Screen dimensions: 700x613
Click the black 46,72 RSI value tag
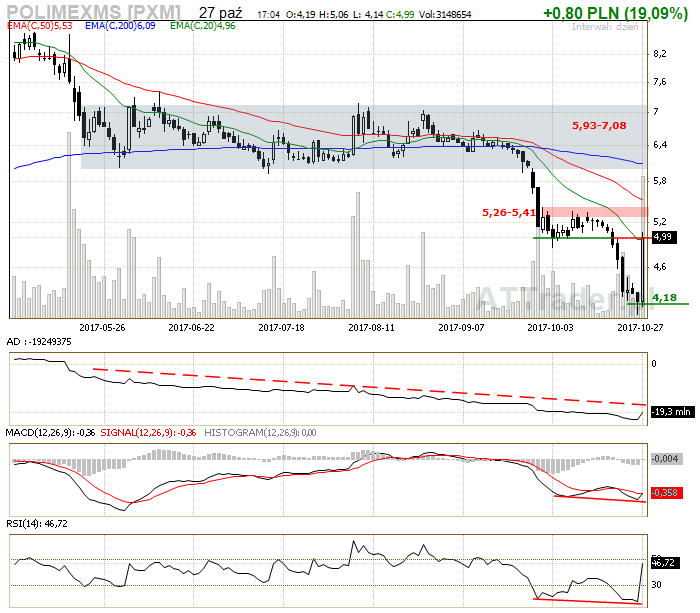(665, 563)
